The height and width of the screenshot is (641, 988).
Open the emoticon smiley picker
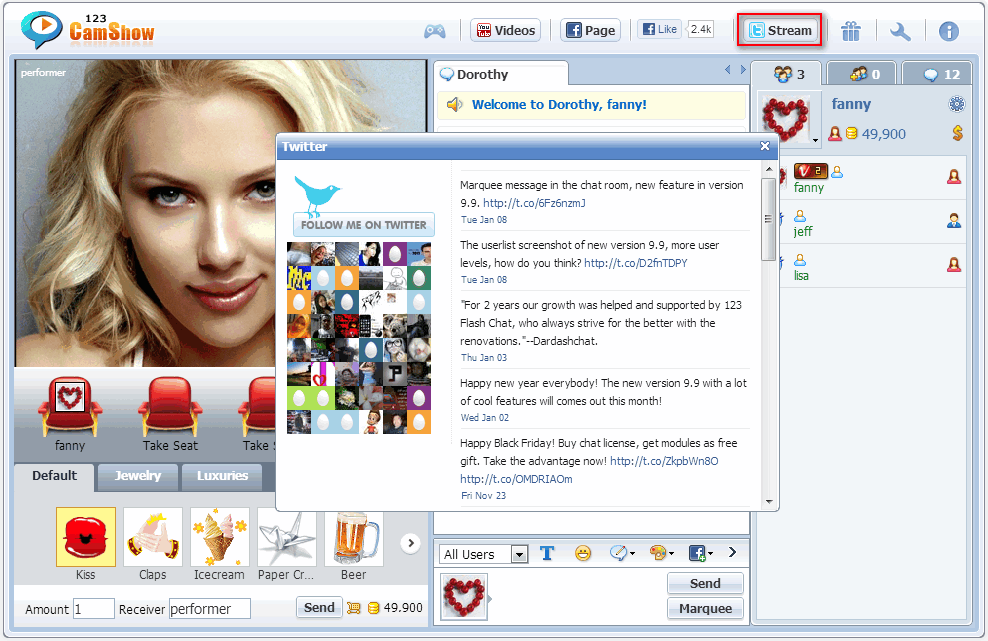coord(583,553)
